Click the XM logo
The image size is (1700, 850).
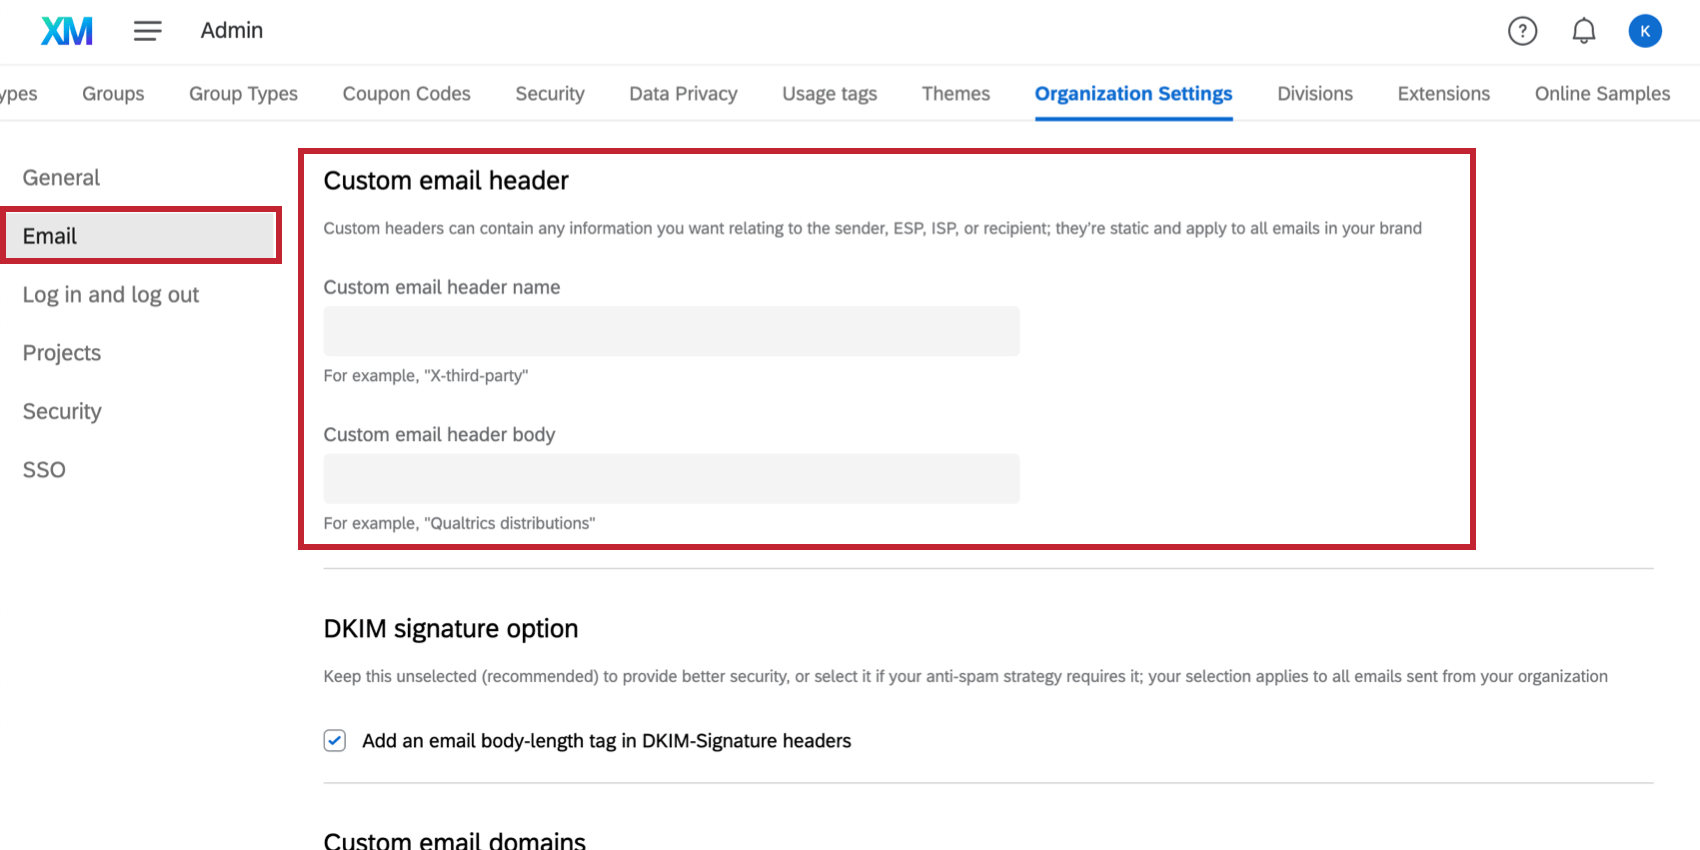click(x=67, y=31)
